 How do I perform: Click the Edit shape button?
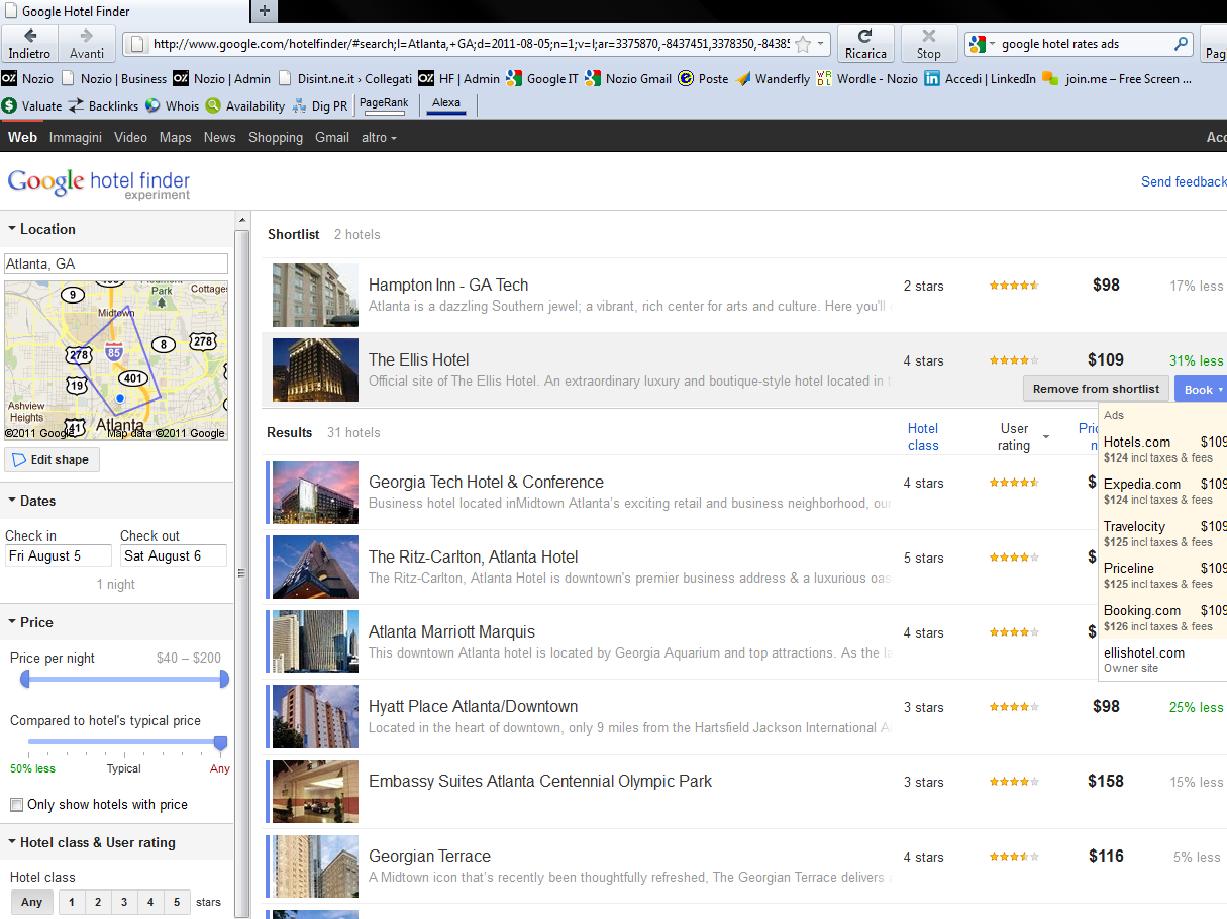(52, 460)
